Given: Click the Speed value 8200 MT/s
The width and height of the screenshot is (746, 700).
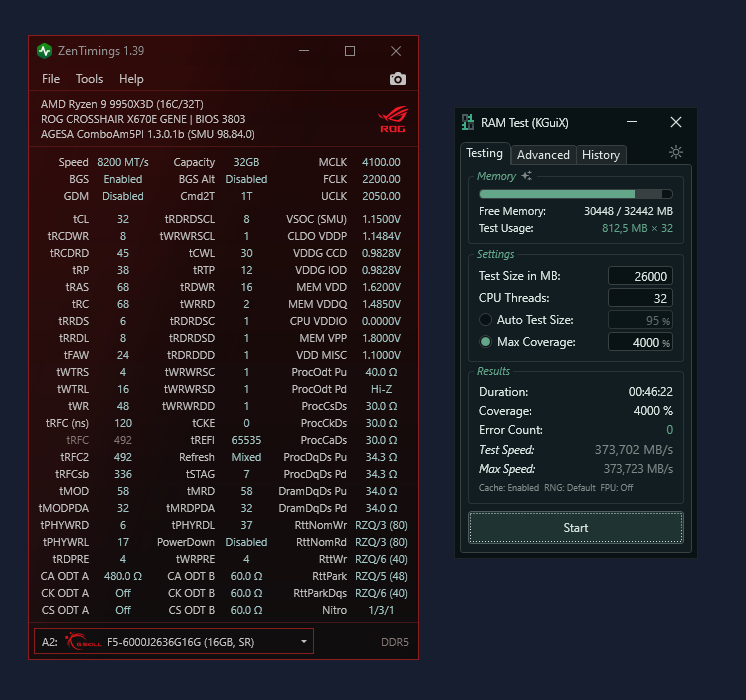Looking at the screenshot, I should tap(123, 162).
